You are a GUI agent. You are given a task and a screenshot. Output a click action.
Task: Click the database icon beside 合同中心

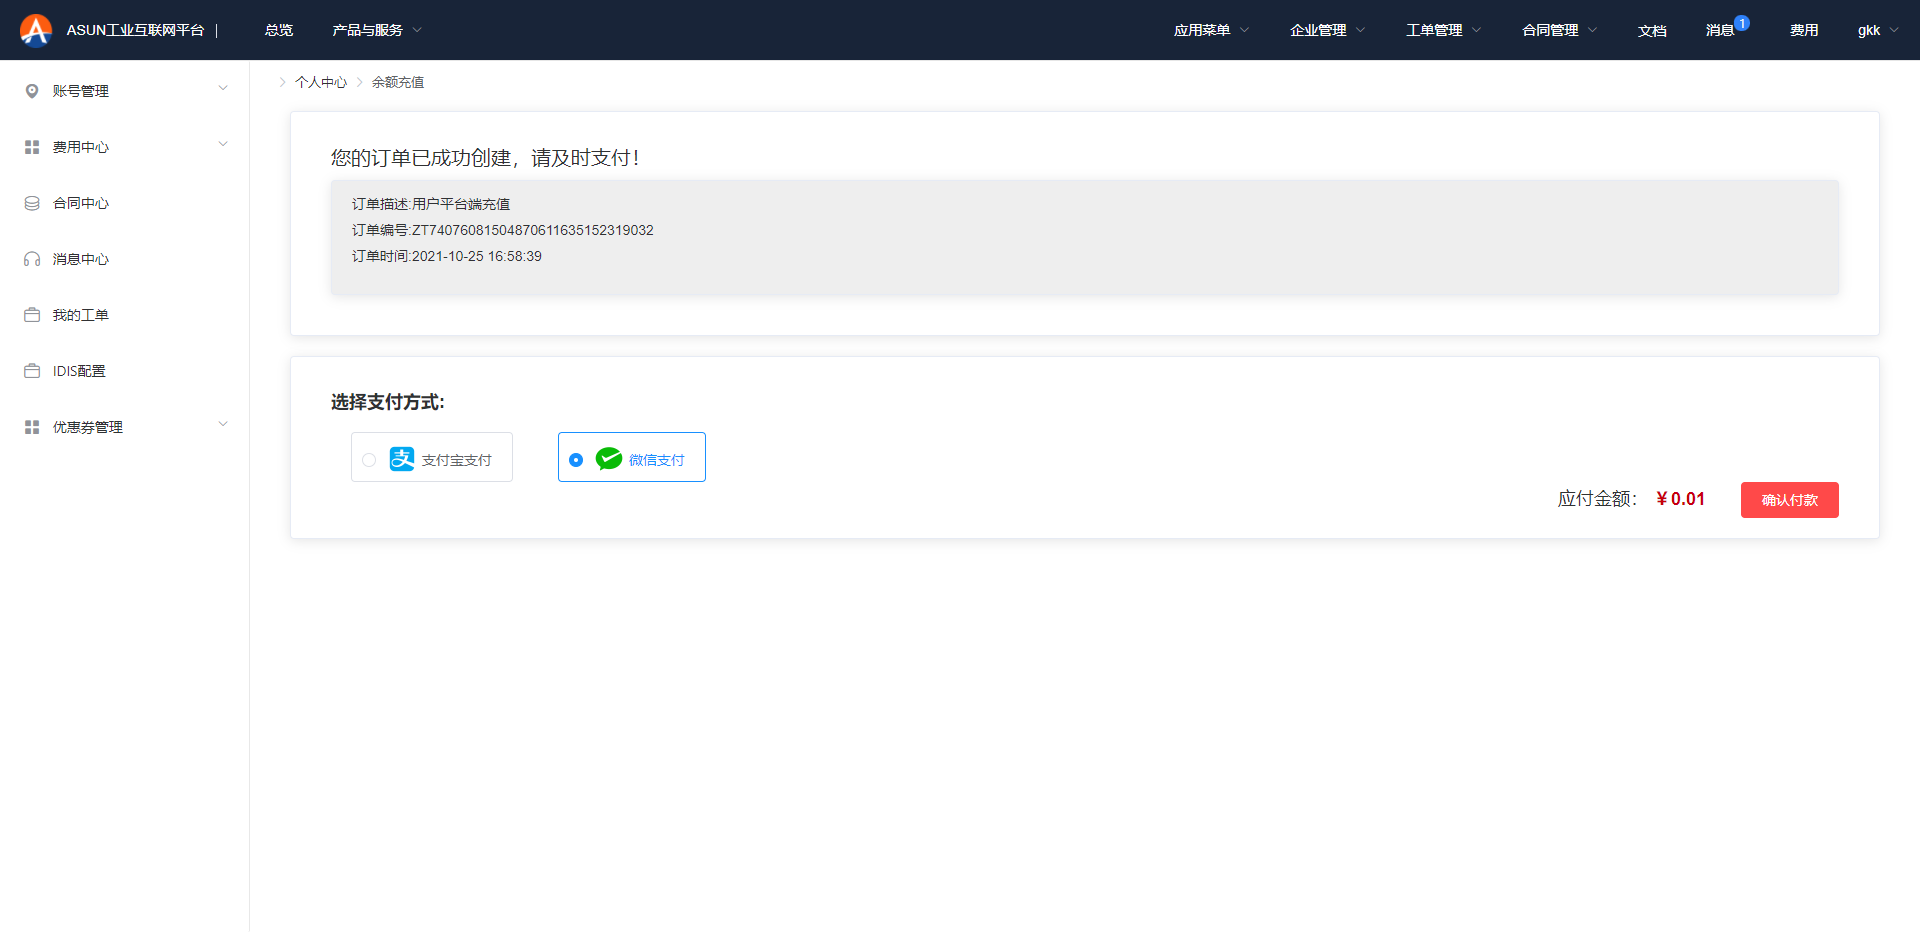(x=32, y=203)
